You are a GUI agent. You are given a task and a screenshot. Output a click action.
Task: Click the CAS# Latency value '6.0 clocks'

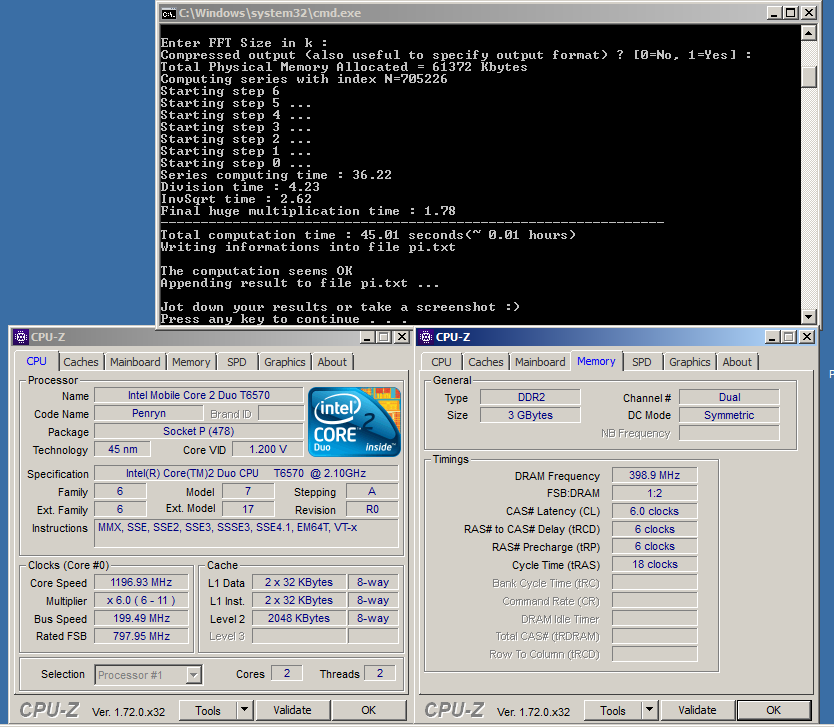[655, 512]
